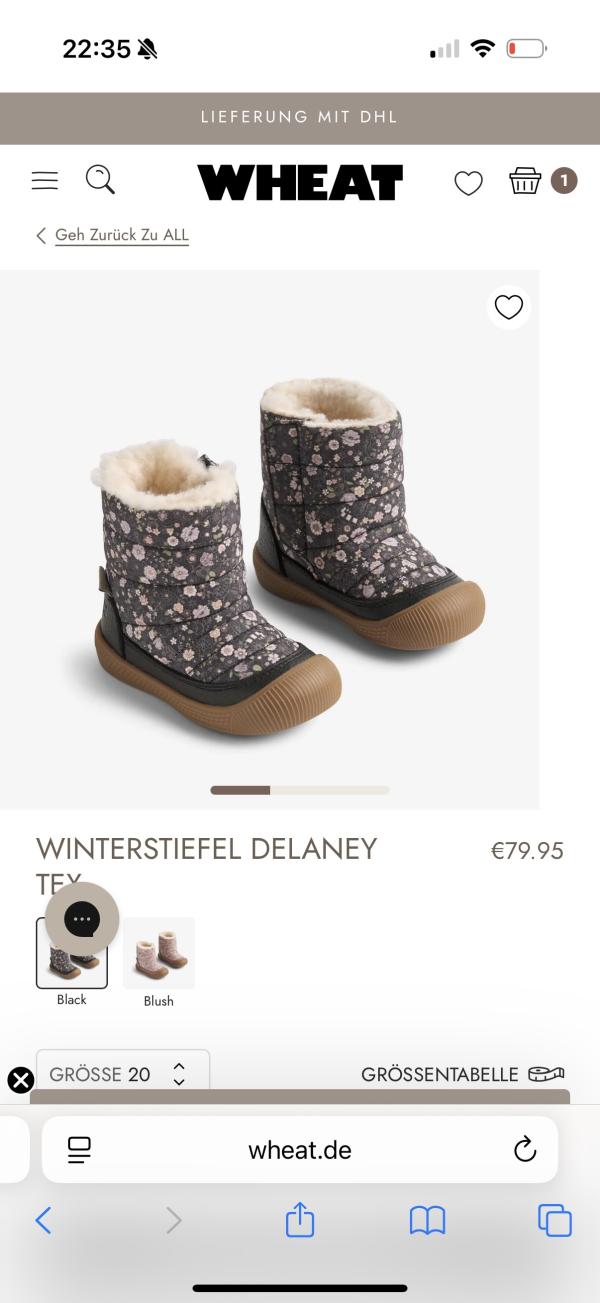Screen dimensions: 600x1303
Task: Open the search magnifier icon
Action: 100,180
